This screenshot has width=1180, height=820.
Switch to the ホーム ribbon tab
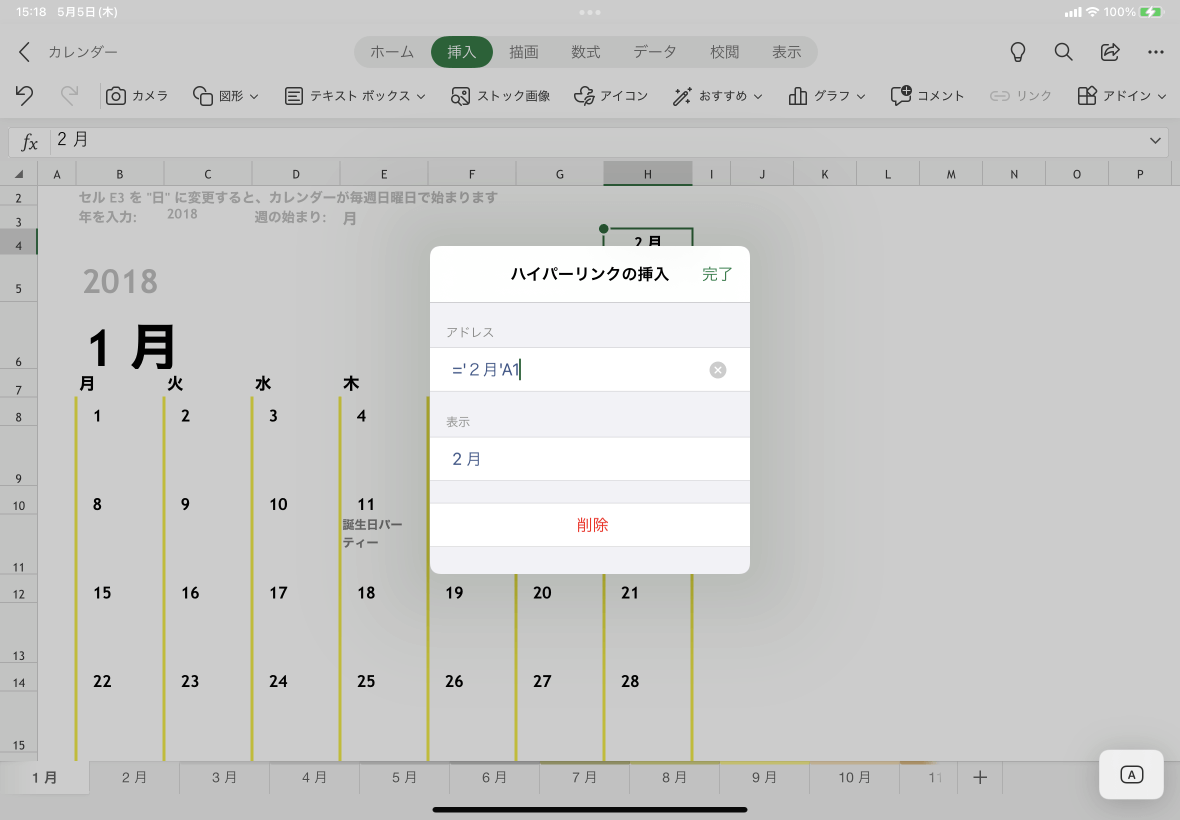pos(392,52)
